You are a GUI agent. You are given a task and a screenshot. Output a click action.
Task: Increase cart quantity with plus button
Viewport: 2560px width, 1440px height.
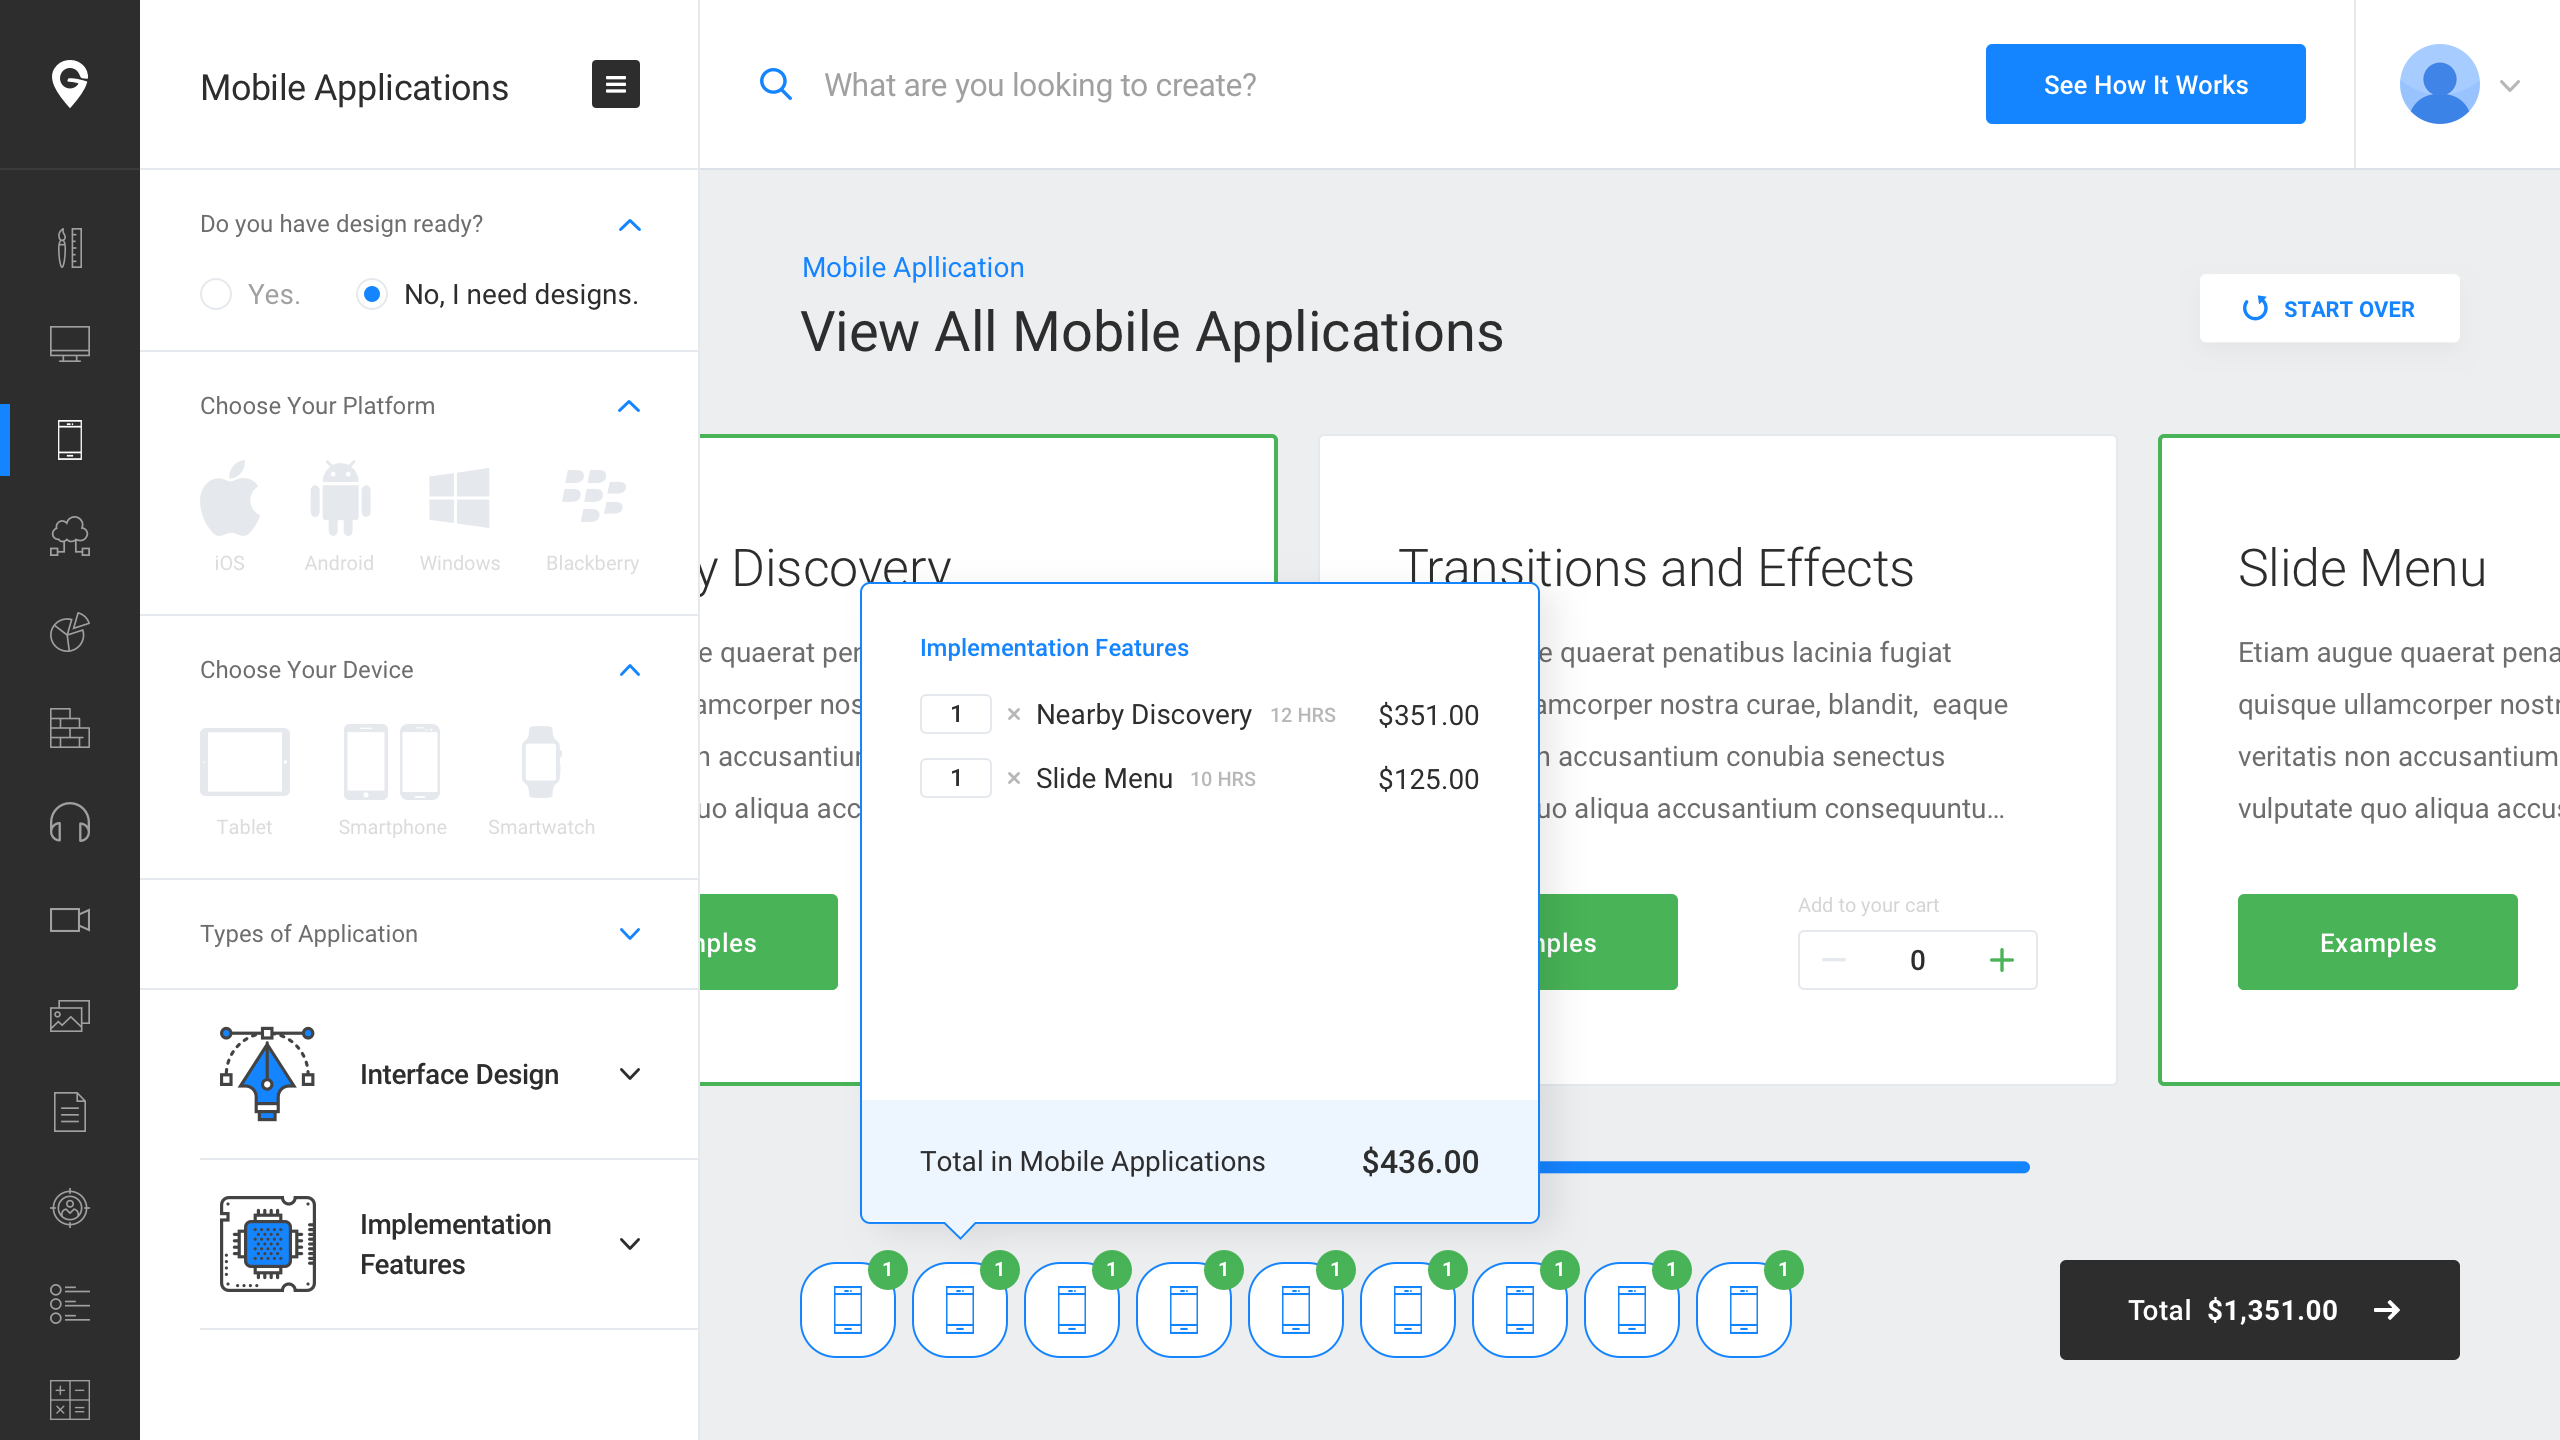(x=2001, y=960)
